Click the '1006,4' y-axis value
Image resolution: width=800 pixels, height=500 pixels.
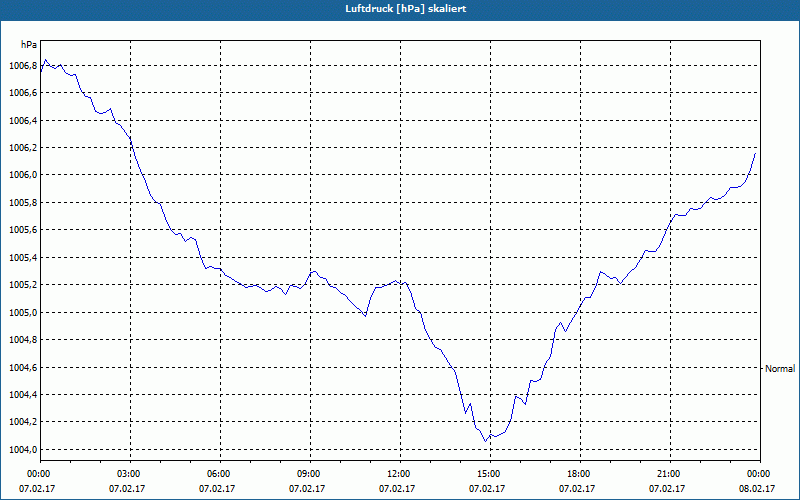pyautogui.click(x=23, y=120)
